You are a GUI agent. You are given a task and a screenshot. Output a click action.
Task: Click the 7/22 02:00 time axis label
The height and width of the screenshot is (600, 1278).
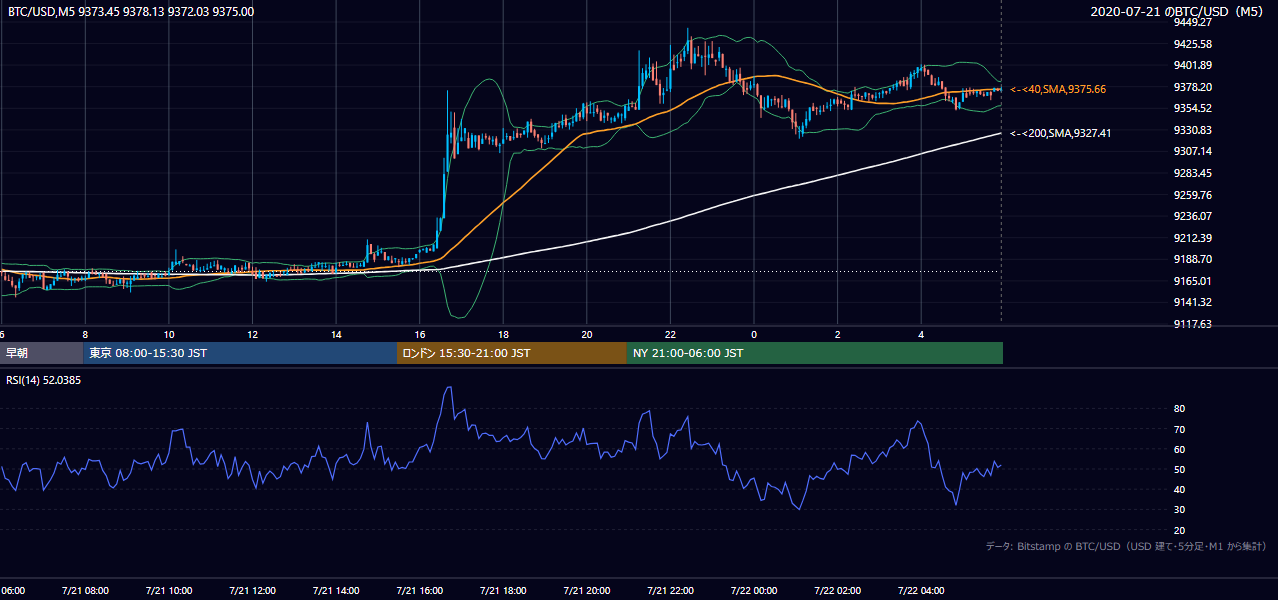click(838, 590)
